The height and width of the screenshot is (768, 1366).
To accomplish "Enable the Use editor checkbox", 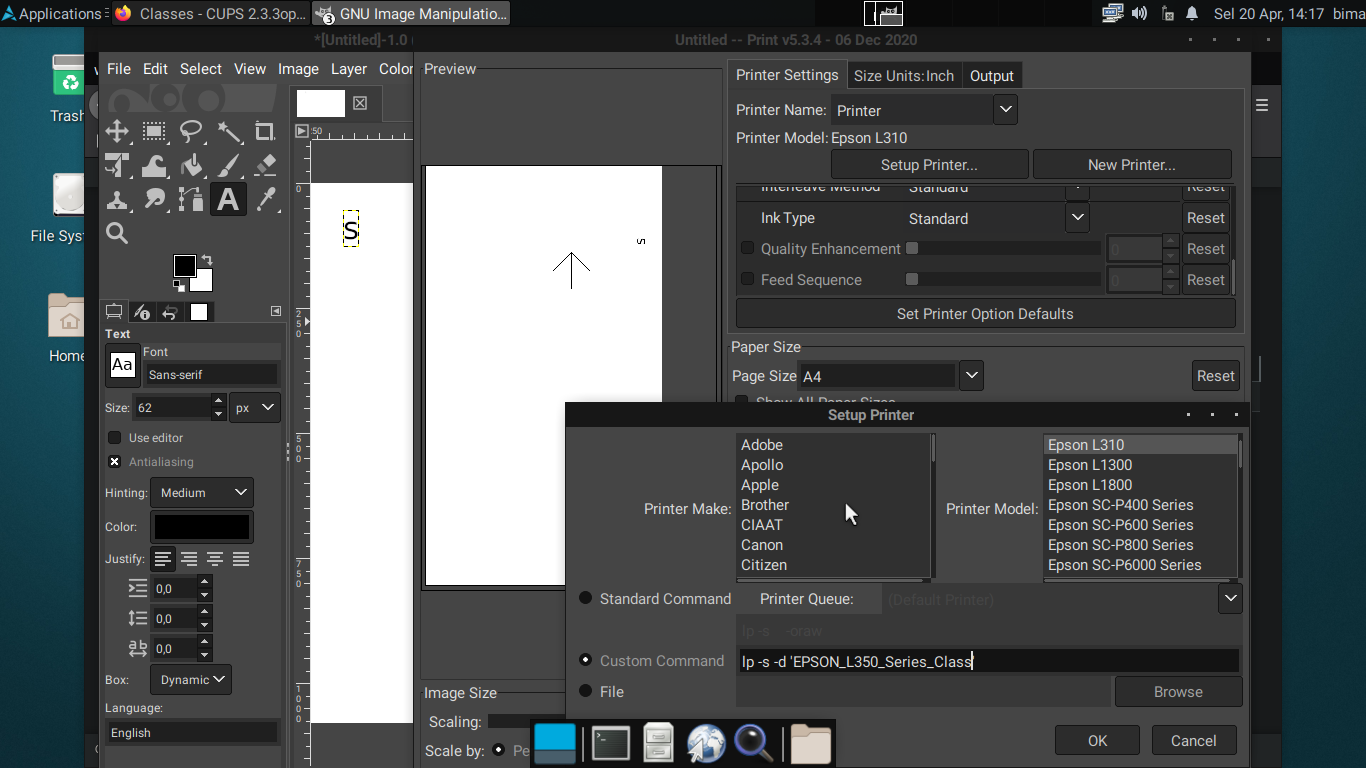I will [114, 438].
